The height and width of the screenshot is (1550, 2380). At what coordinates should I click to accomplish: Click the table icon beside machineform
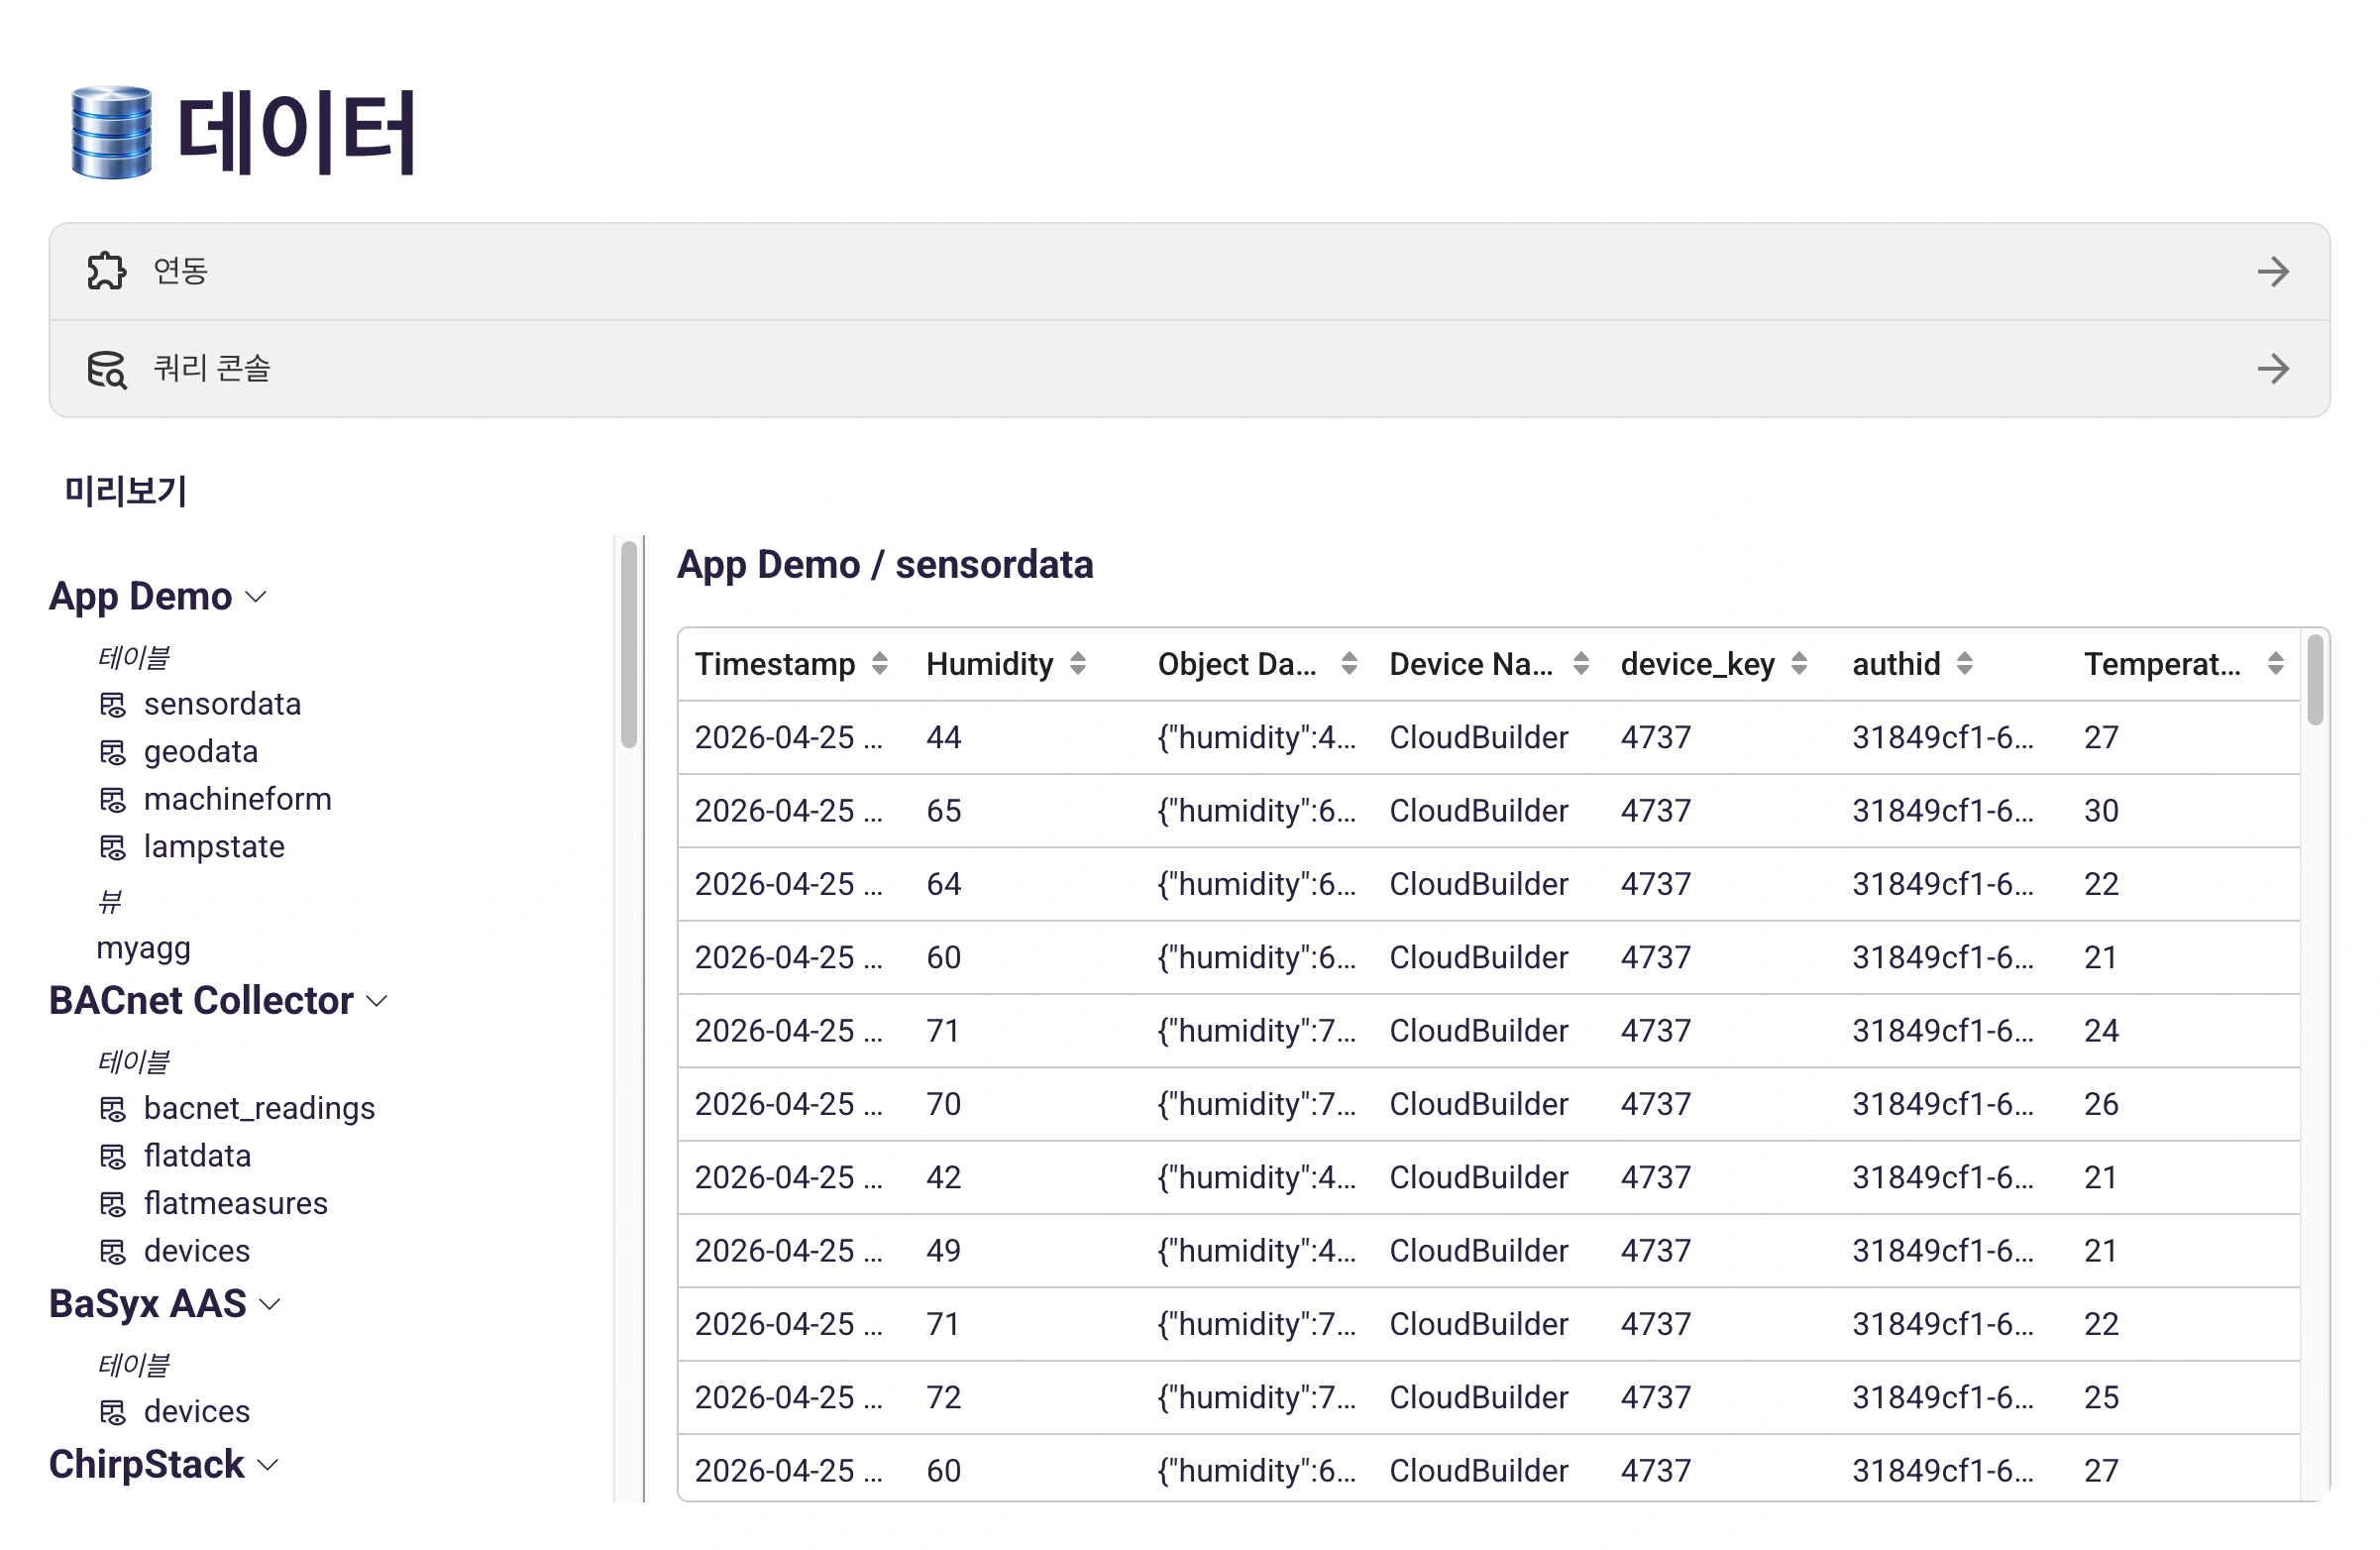(113, 800)
